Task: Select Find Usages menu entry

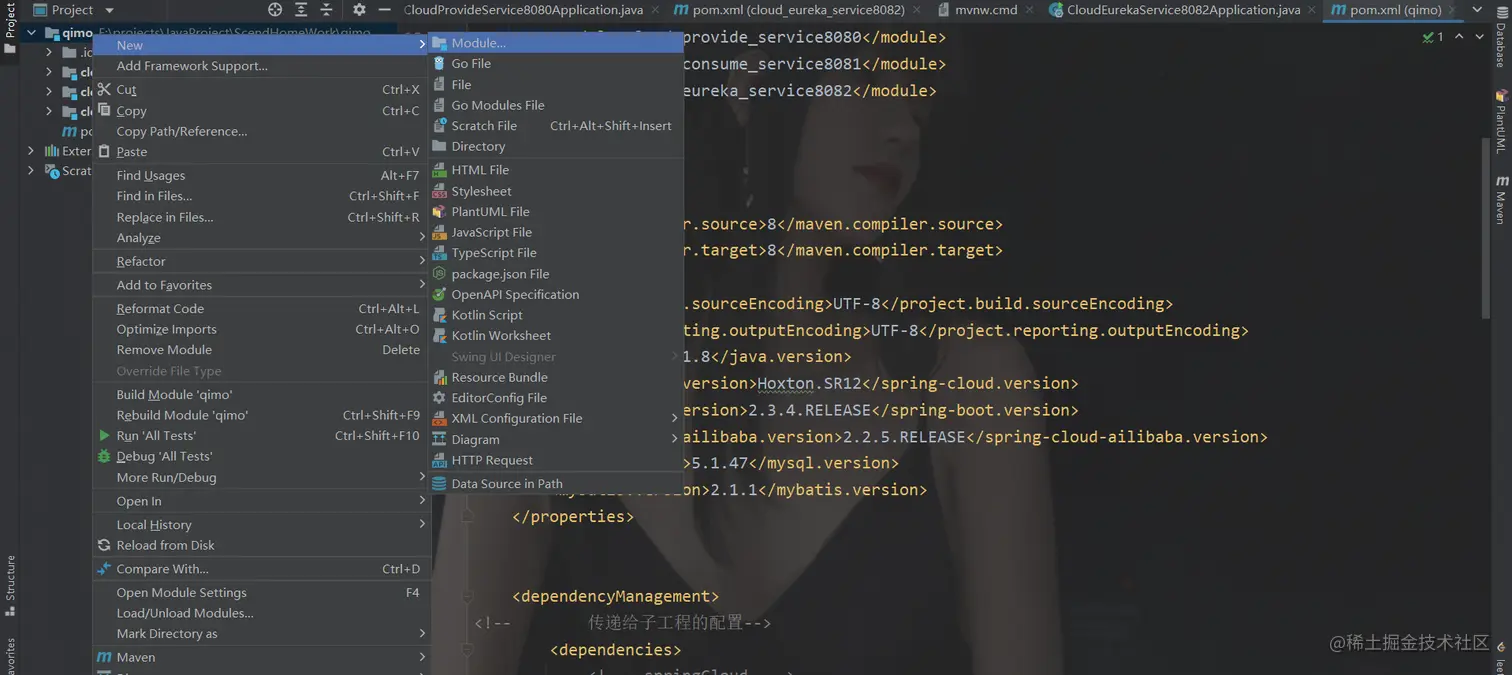Action: pos(262,176)
